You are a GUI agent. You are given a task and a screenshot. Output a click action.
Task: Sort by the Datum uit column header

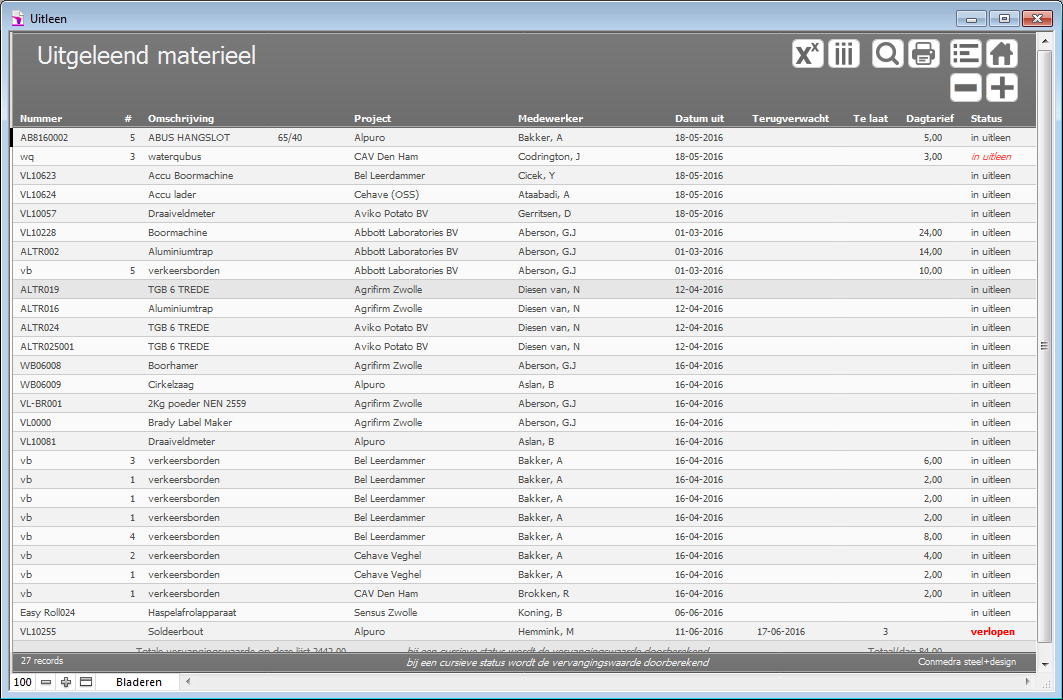(x=699, y=119)
